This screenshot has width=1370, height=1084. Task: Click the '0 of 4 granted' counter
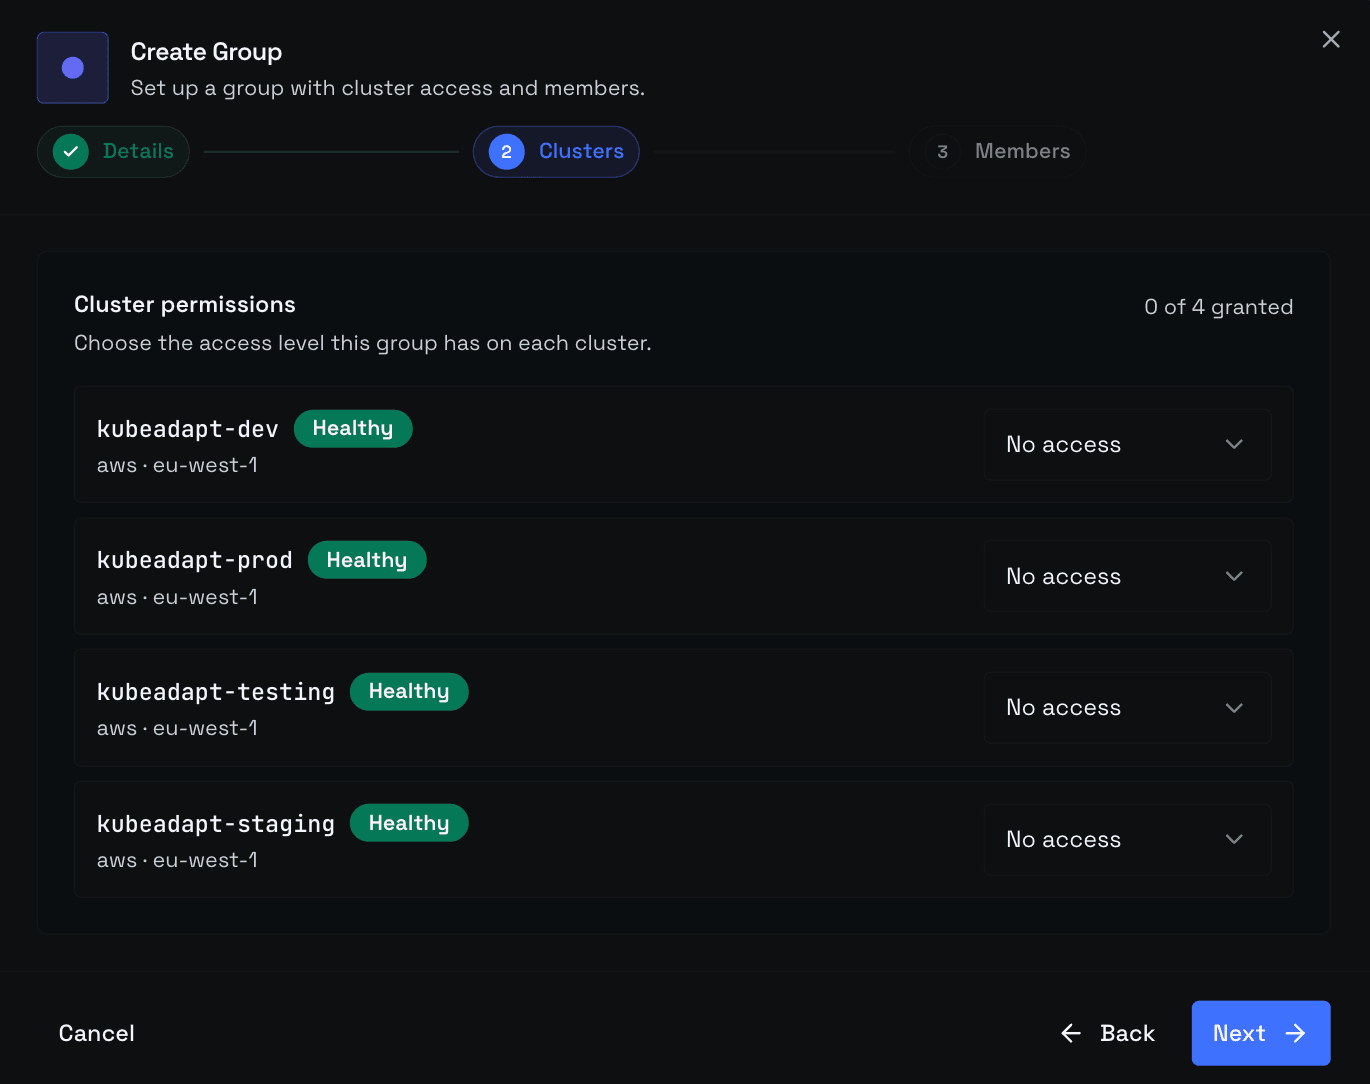1218,307
